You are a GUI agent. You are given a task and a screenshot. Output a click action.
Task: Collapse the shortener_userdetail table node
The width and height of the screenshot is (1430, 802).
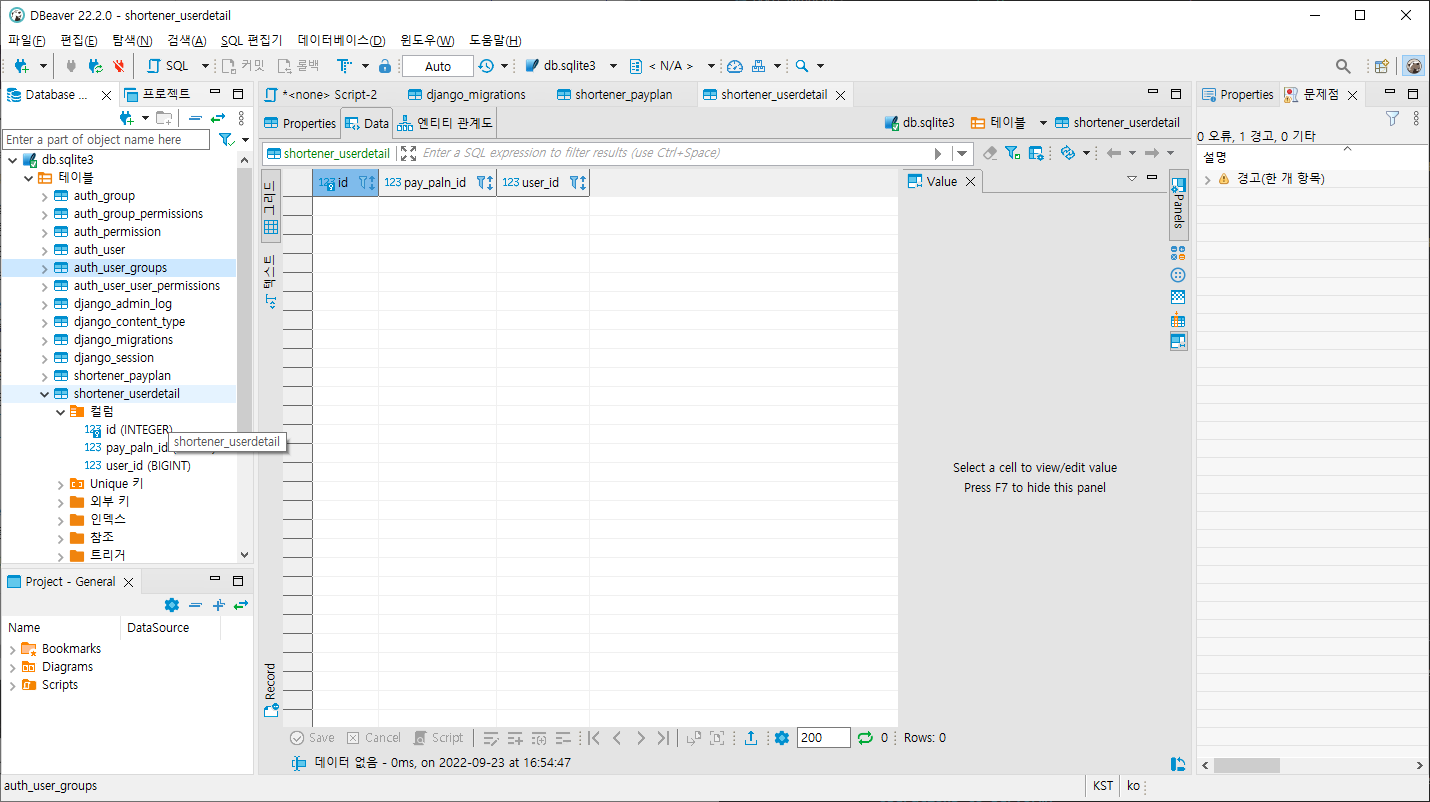(x=44, y=394)
